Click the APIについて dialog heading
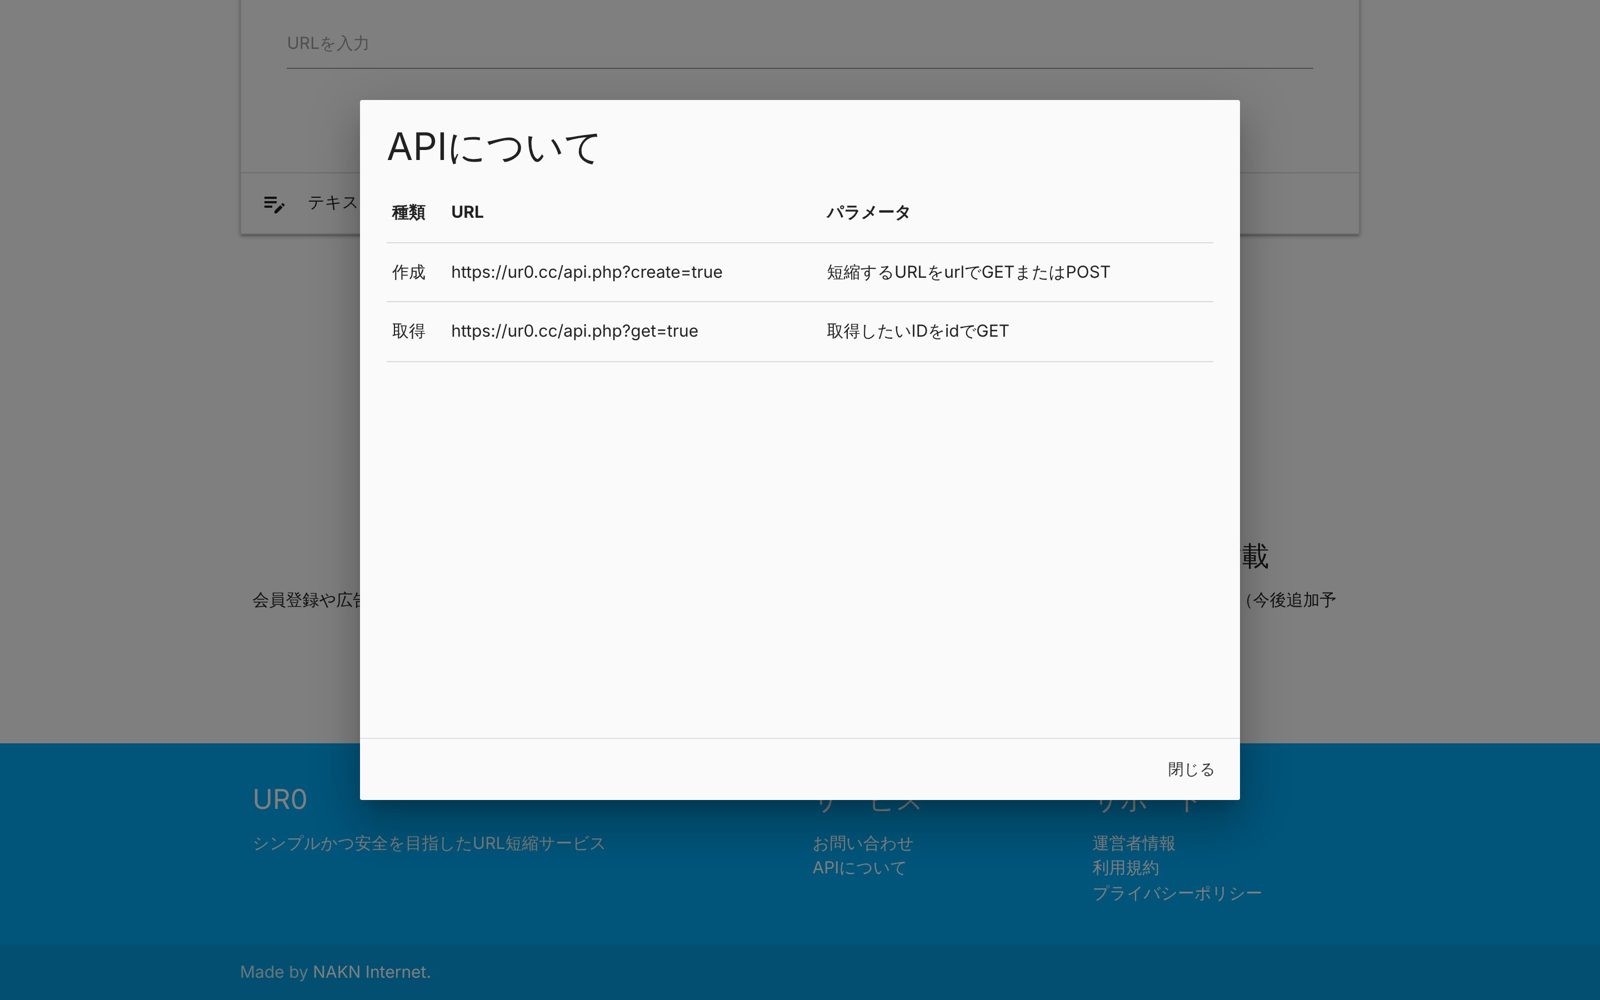 (493, 148)
